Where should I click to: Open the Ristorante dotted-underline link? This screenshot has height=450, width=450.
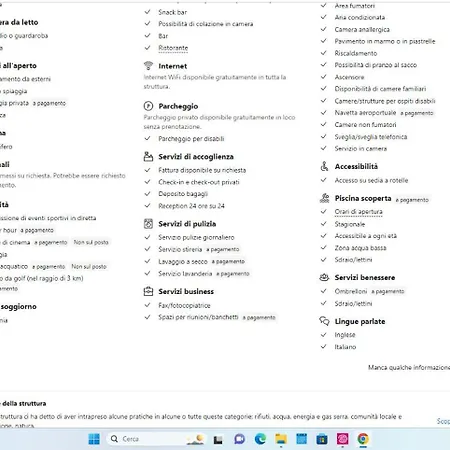click(173, 48)
